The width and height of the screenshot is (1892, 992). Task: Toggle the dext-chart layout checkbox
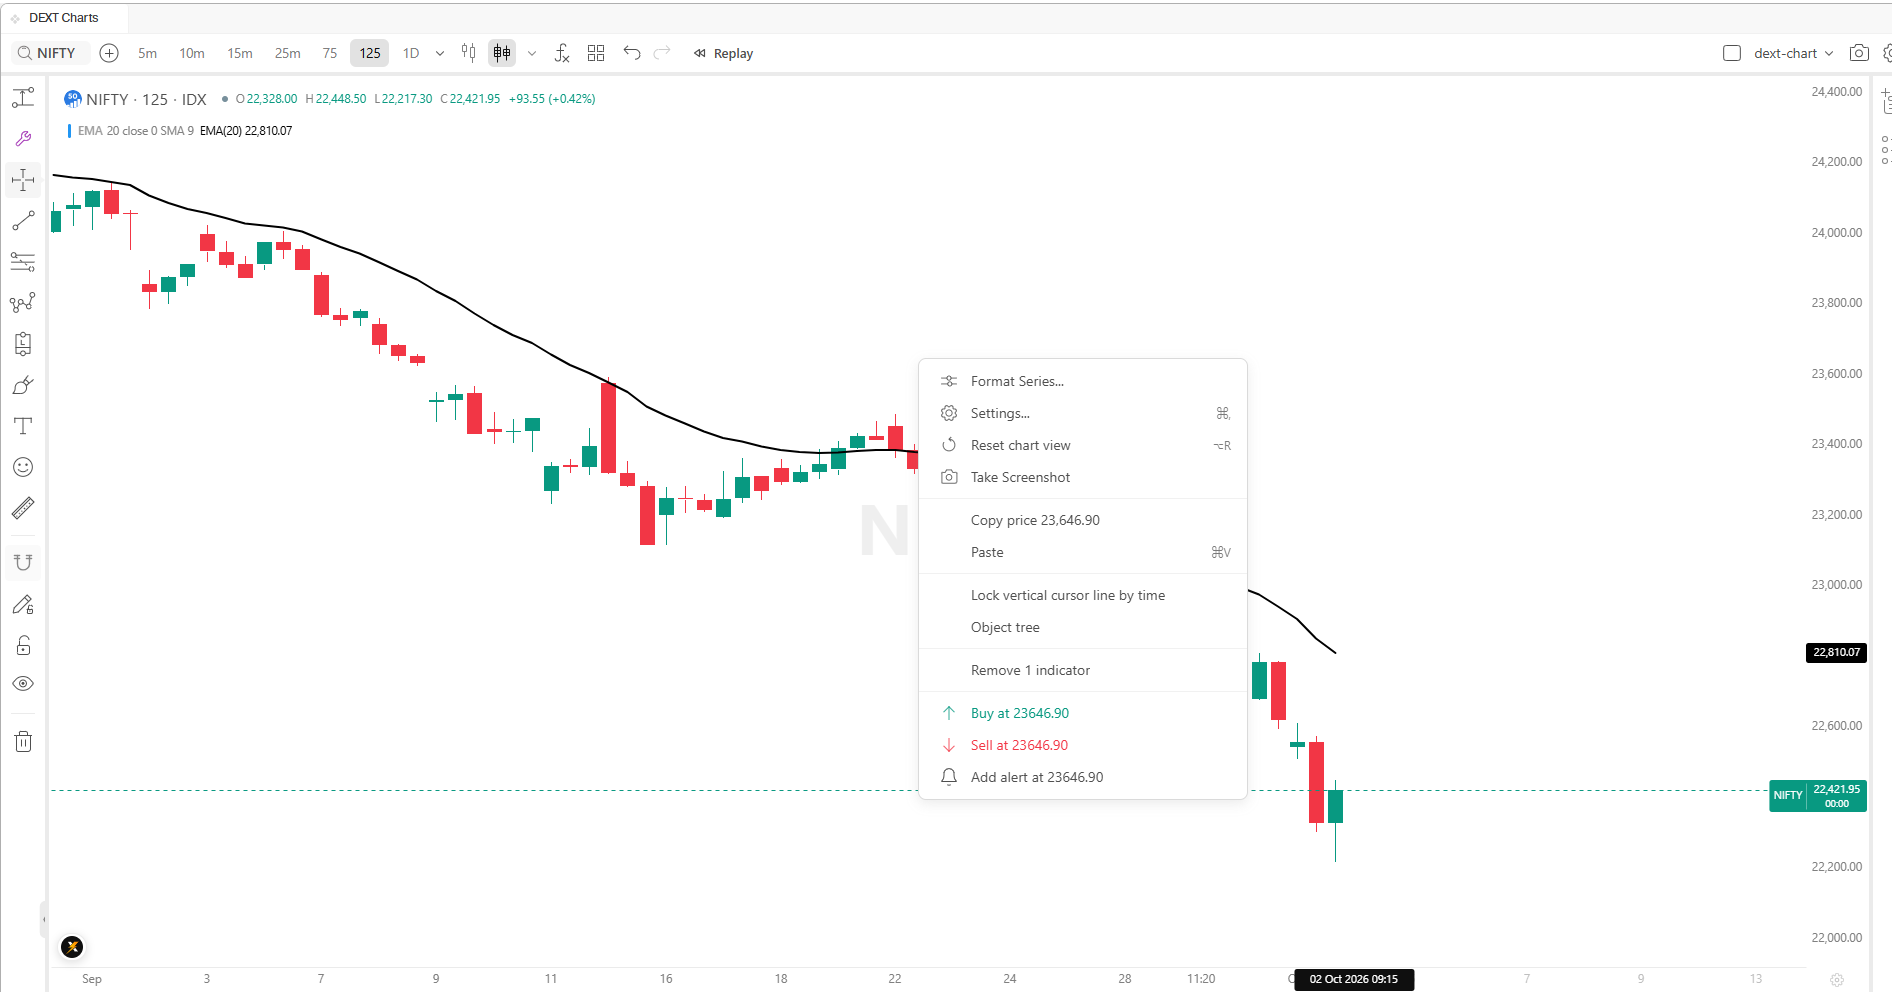pos(1732,53)
